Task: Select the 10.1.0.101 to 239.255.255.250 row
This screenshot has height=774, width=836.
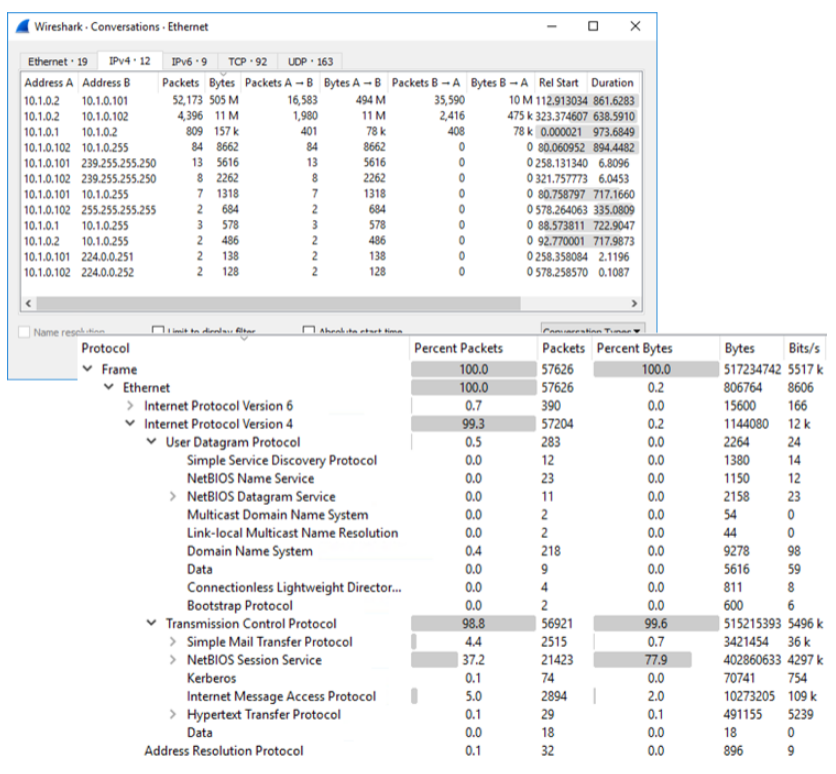Action: point(331,163)
